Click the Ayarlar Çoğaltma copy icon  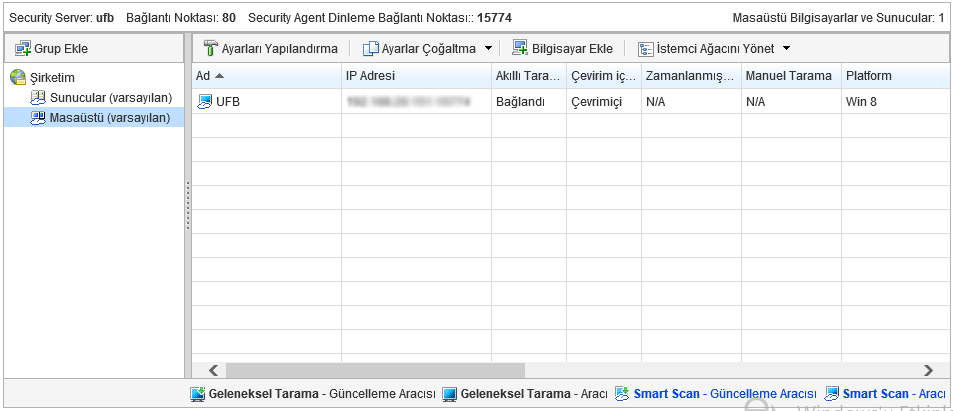pyautogui.click(x=371, y=48)
